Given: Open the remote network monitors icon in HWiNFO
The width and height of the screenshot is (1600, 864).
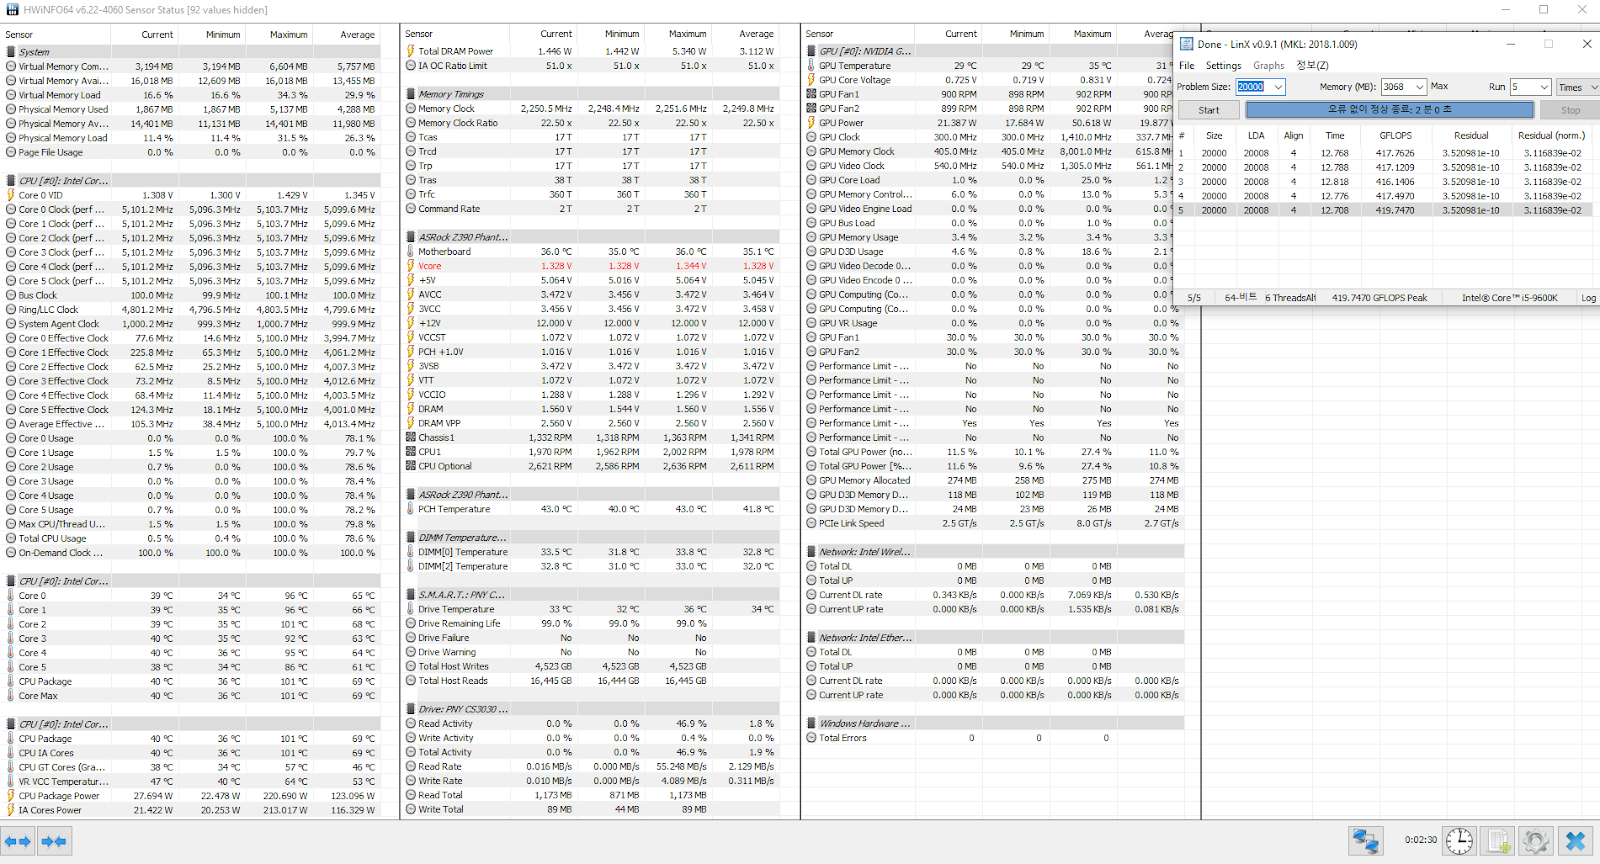Looking at the screenshot, I should click(x=1365, y=841).
